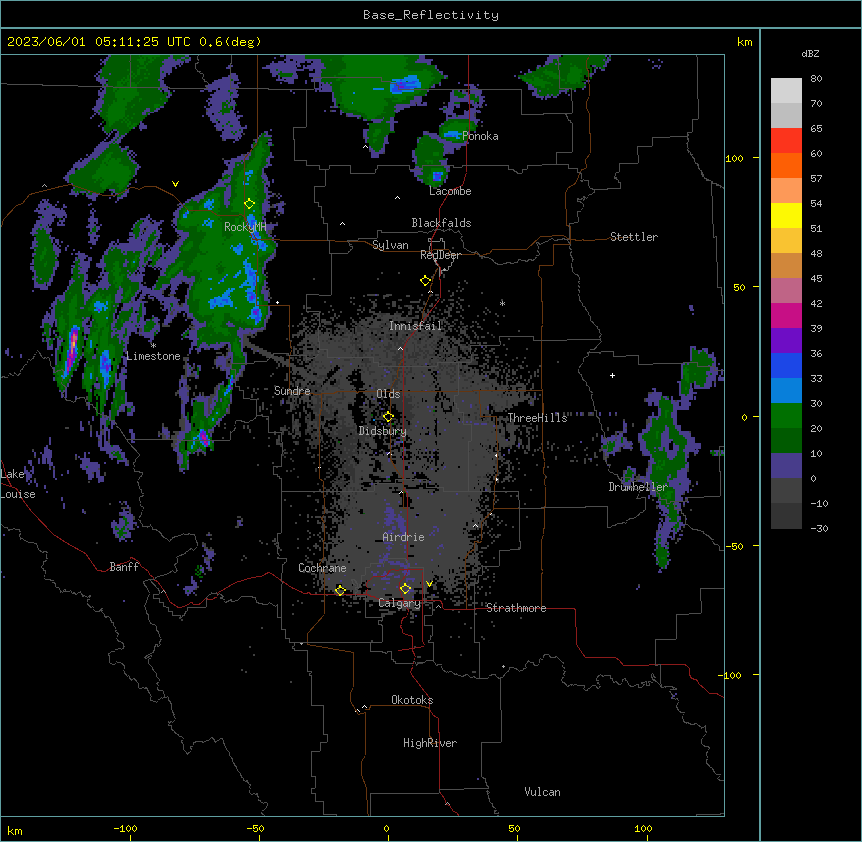Click the Okotoks city label

tap(412, 700)
